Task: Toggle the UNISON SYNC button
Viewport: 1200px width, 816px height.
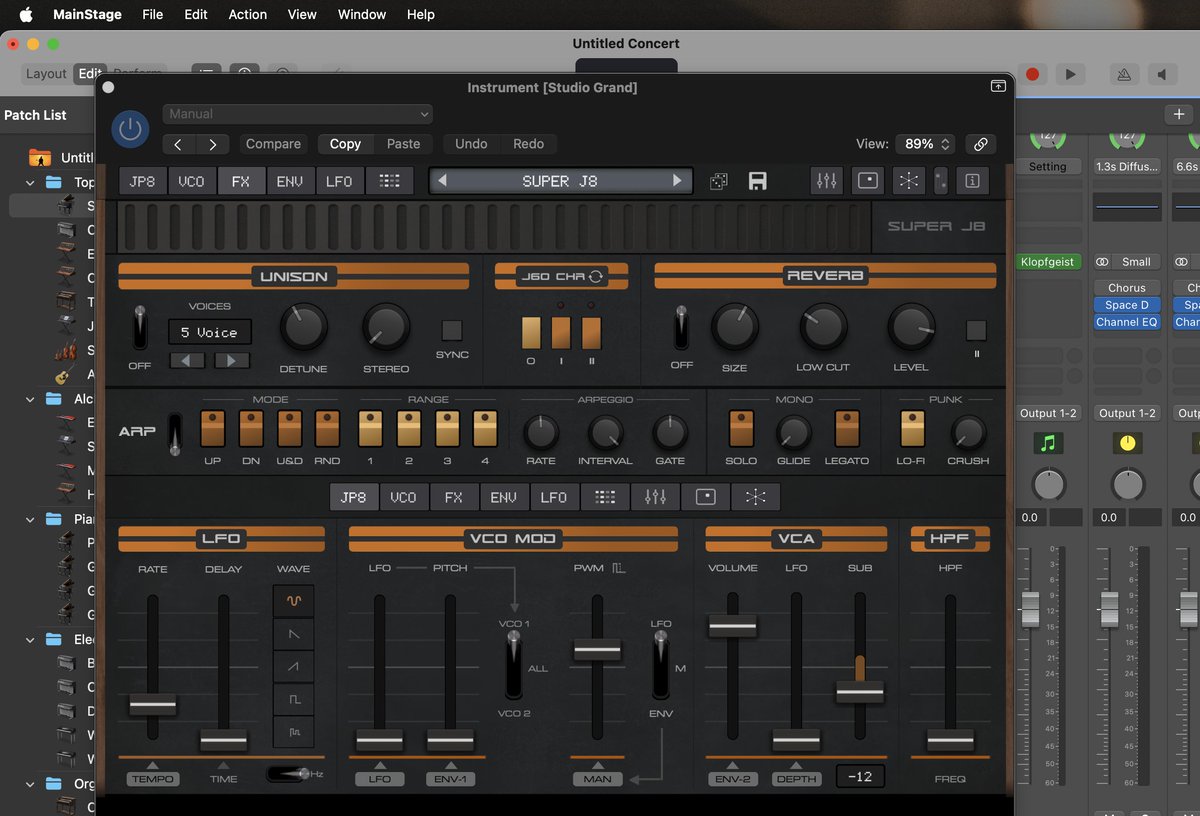Action: coord(452,330)
